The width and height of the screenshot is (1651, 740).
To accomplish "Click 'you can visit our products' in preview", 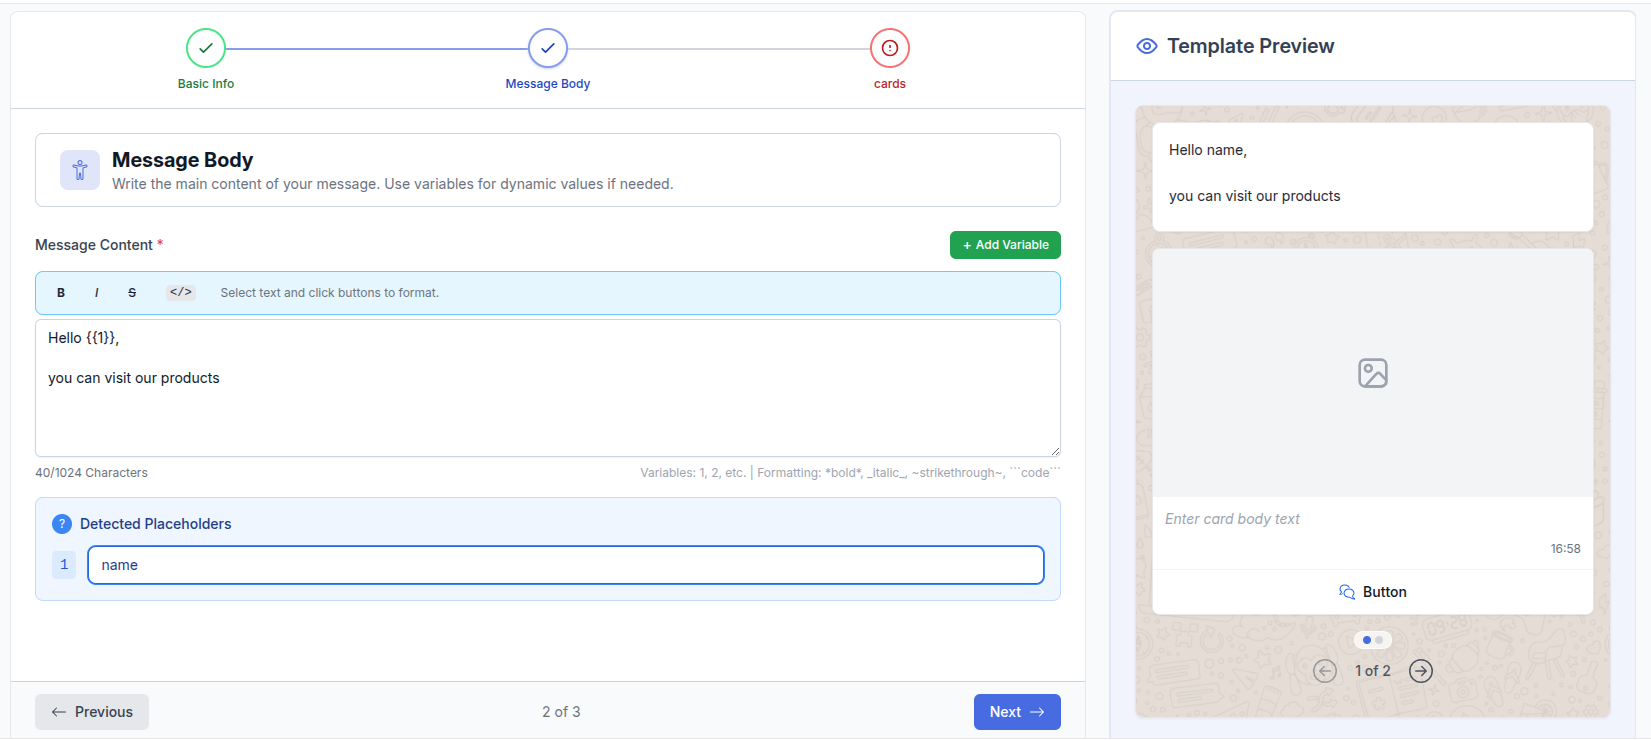I will point(1255,196).
